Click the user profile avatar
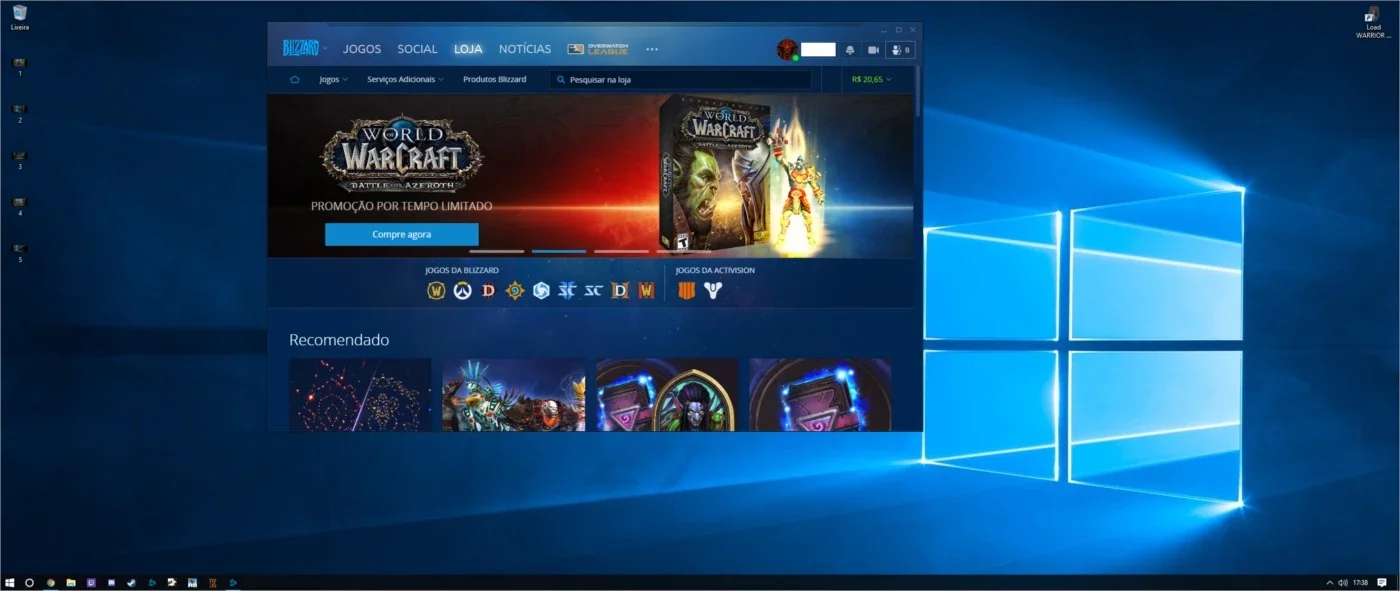1400x591 pixels. pos(787,49)
